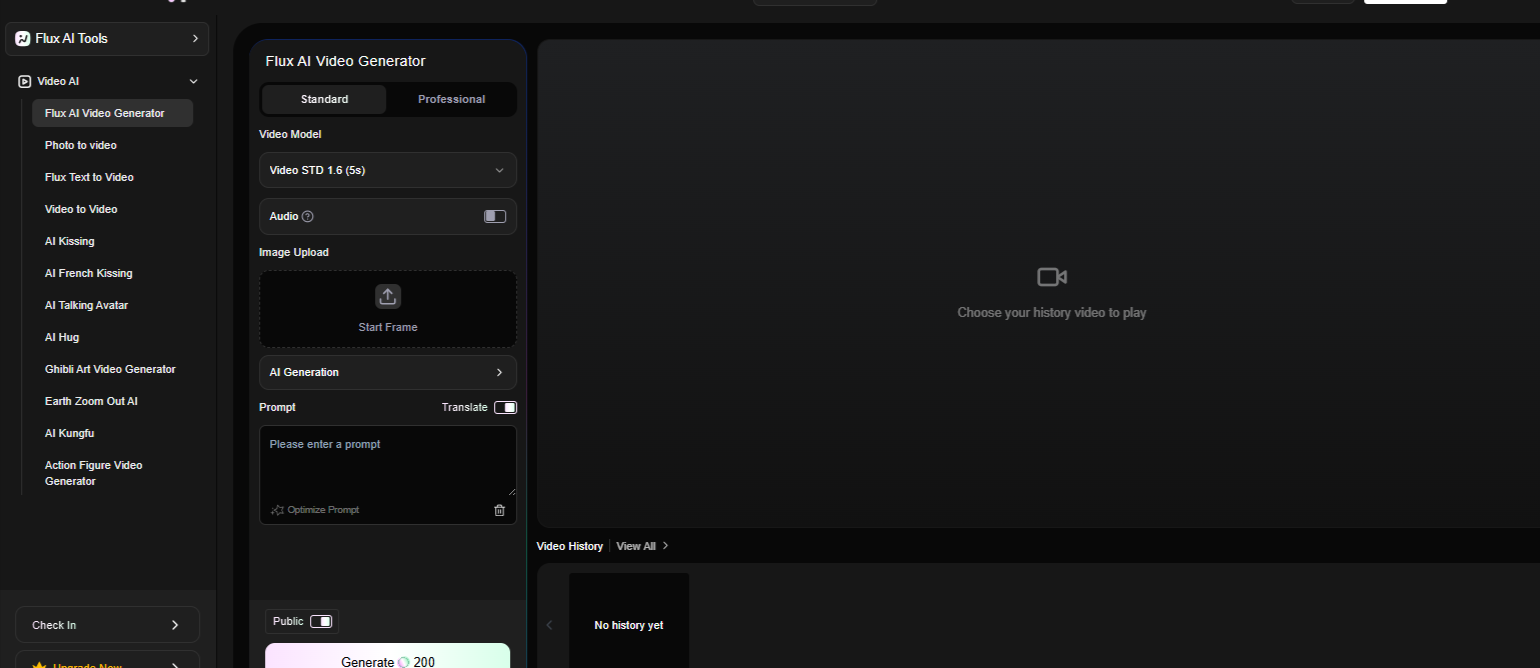Image resolution: width=1540 pixels, height=668 pixels.
Task: Click the Optimize Prompt sparkle icon
Action: [277, 510]
